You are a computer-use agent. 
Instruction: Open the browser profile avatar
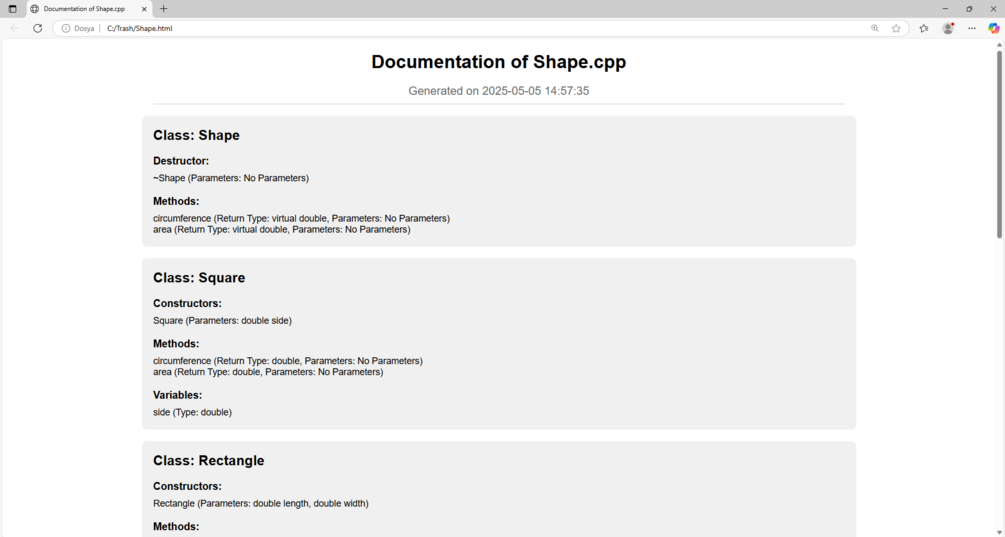(x=948, y=29)
